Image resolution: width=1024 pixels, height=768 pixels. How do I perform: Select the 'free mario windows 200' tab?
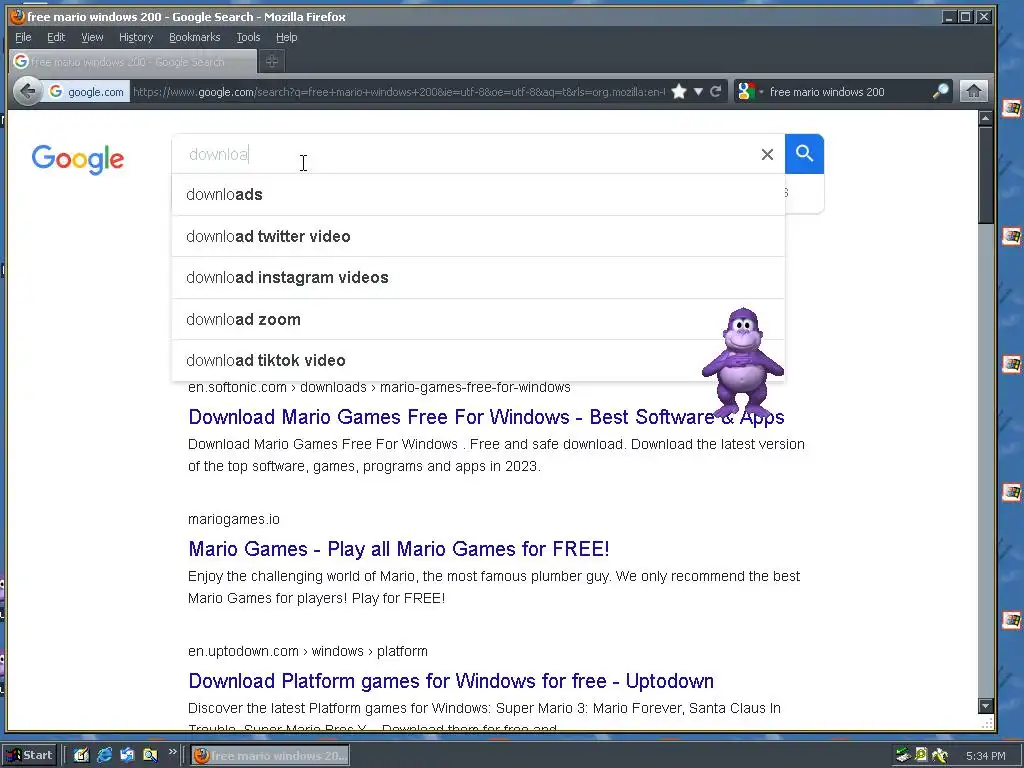coord(133,61)
